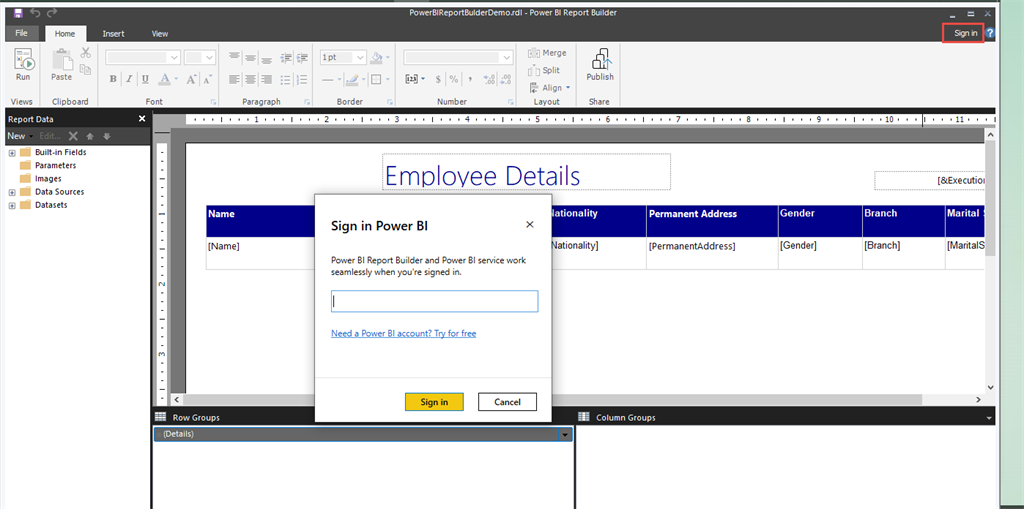Decrease decimal places
Screen dimensions: 1024x509
click(506, 79)
